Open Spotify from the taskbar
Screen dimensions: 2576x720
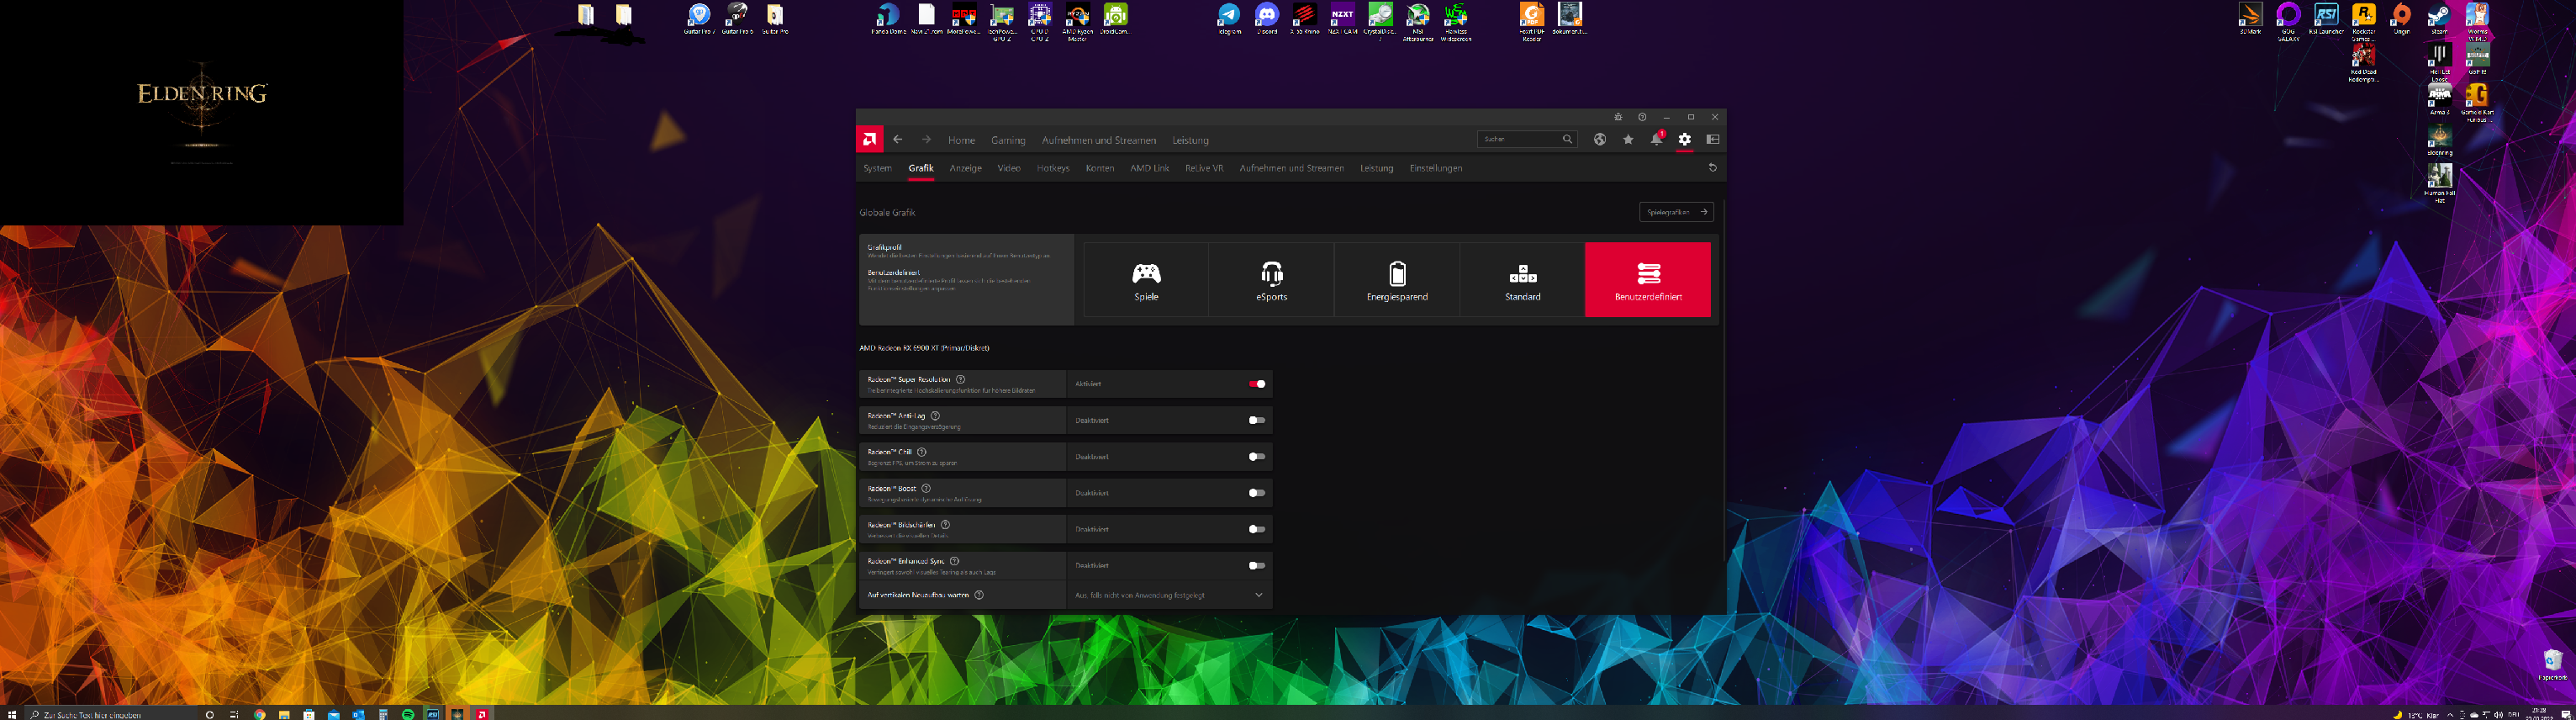point(408,714)
